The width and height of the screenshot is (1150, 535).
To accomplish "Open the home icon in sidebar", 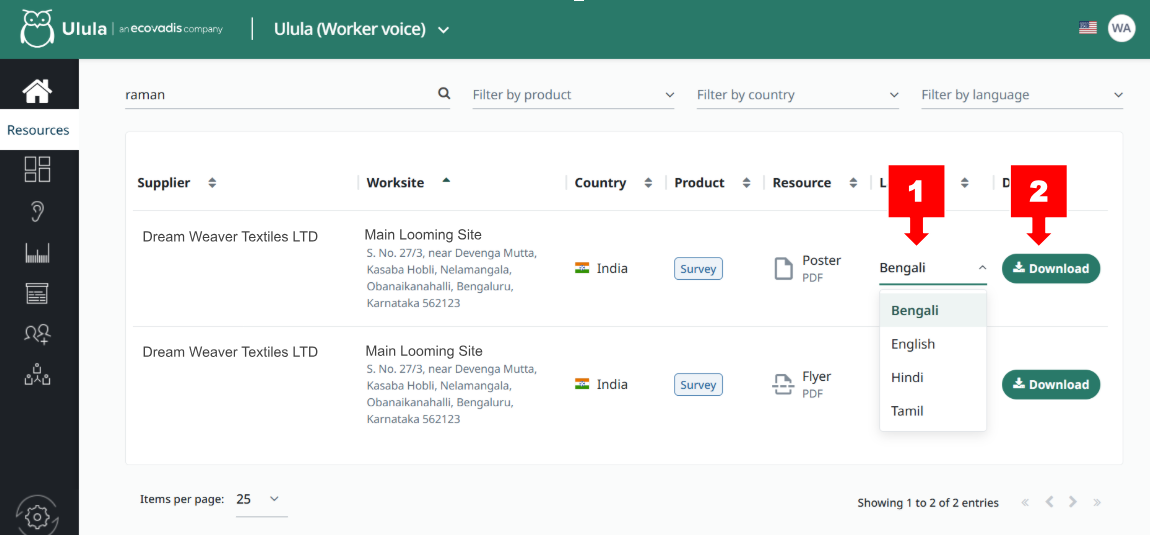I will coord(37,91).
